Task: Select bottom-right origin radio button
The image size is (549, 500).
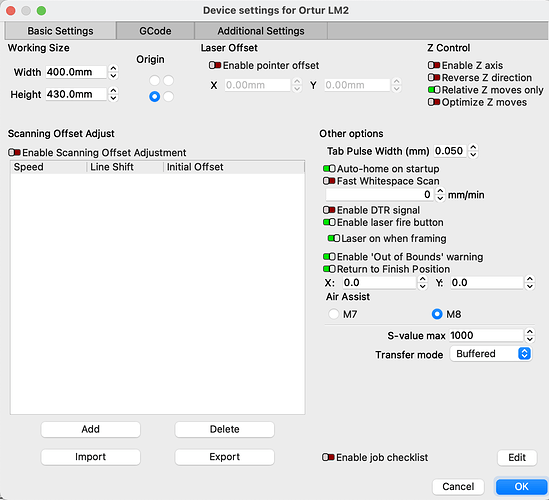Action: [168, 96]
